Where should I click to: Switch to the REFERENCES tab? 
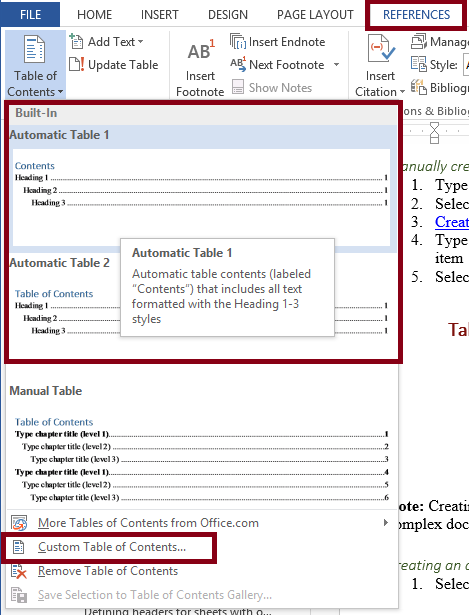click(416, 15)
